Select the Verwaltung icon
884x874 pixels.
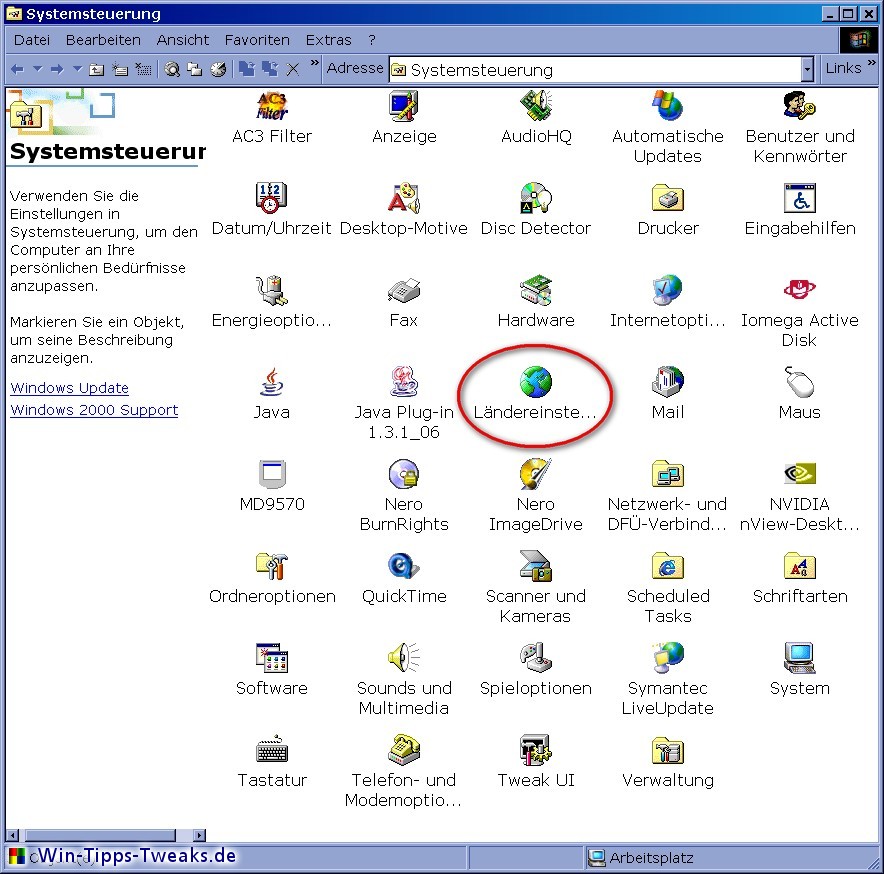click(668, 750)
